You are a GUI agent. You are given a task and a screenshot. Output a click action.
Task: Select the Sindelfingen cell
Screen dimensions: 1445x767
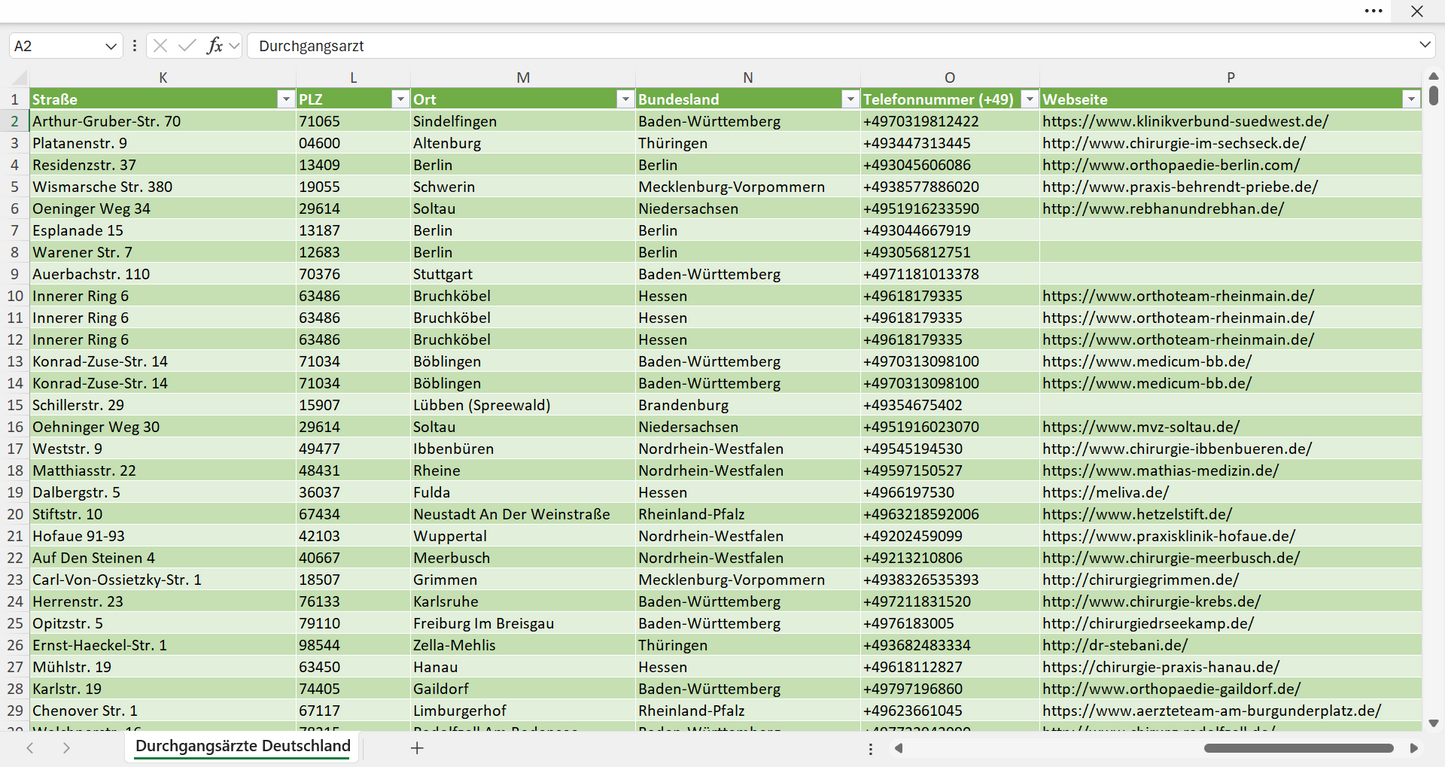523,121
